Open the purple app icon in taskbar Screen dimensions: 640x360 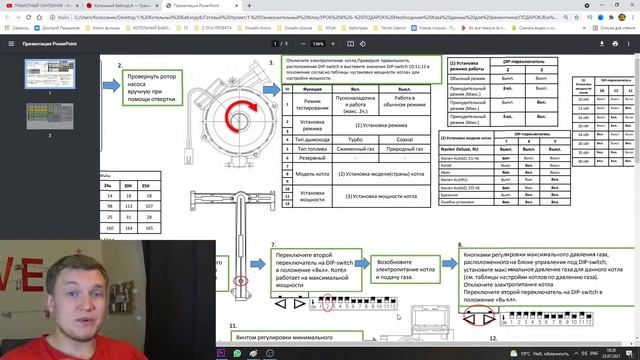tap(221, 353)
